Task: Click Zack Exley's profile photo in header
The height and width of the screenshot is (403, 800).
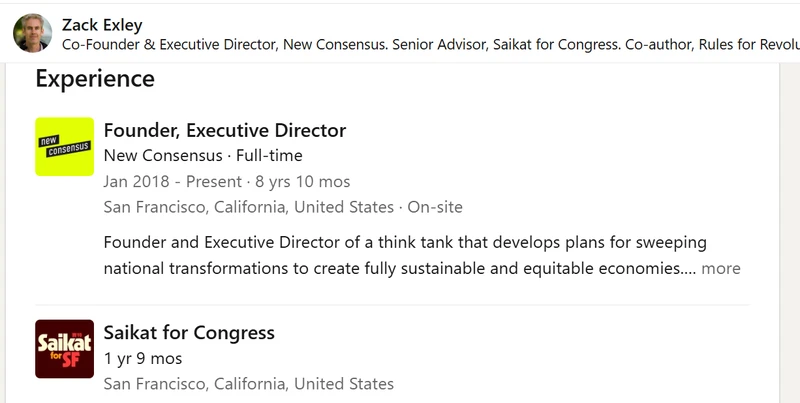Action: 32,33
